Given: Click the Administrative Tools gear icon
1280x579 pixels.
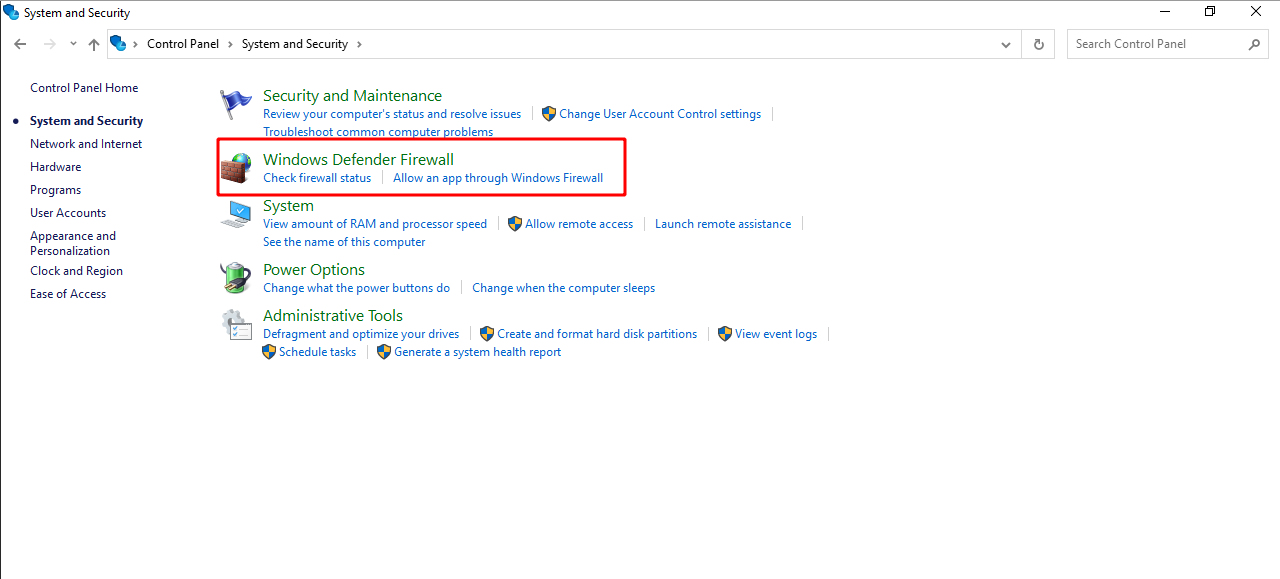Looking at the screenshot, I should [x=237, y=324].
